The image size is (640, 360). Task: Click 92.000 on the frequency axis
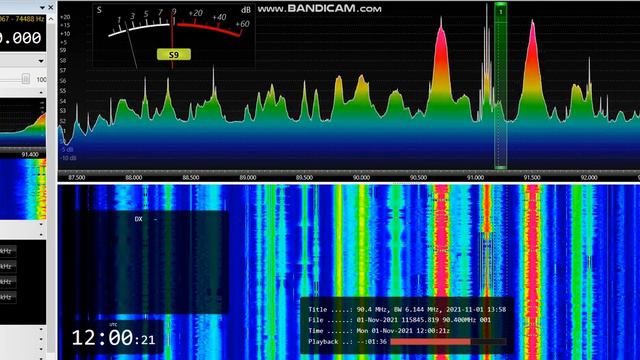point(589,178)
